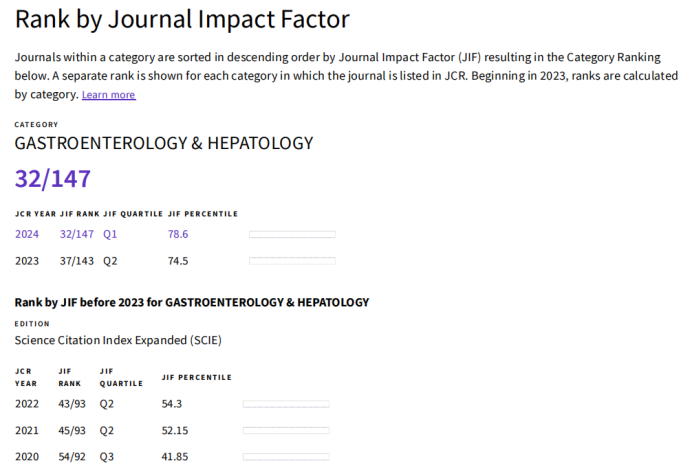Click the 52.15 percentile value for 2021
The height and width of the screenshot is (475, 692).
175,430
